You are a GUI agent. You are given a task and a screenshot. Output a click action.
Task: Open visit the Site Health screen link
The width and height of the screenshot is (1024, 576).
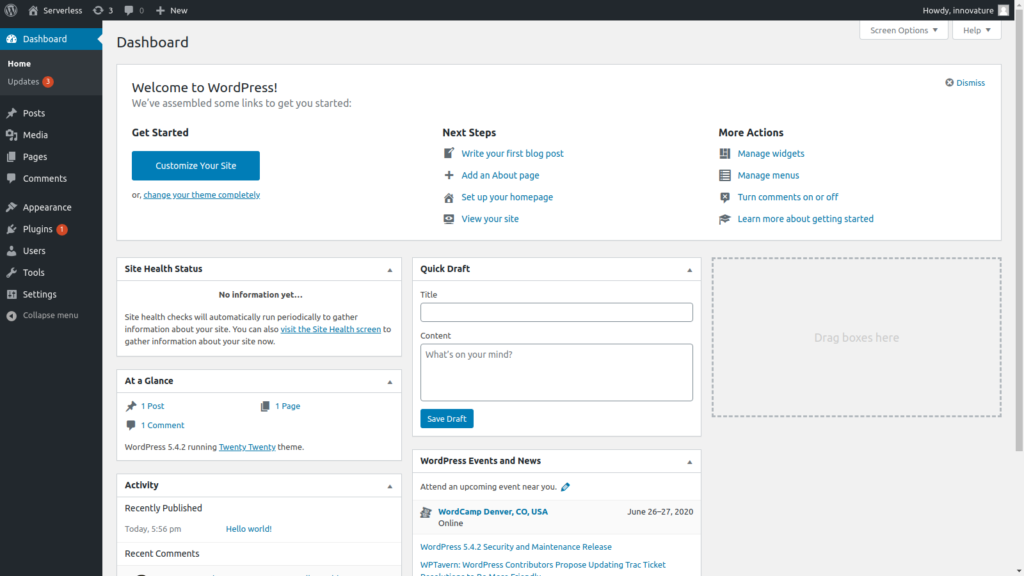(x=330, y=329)
